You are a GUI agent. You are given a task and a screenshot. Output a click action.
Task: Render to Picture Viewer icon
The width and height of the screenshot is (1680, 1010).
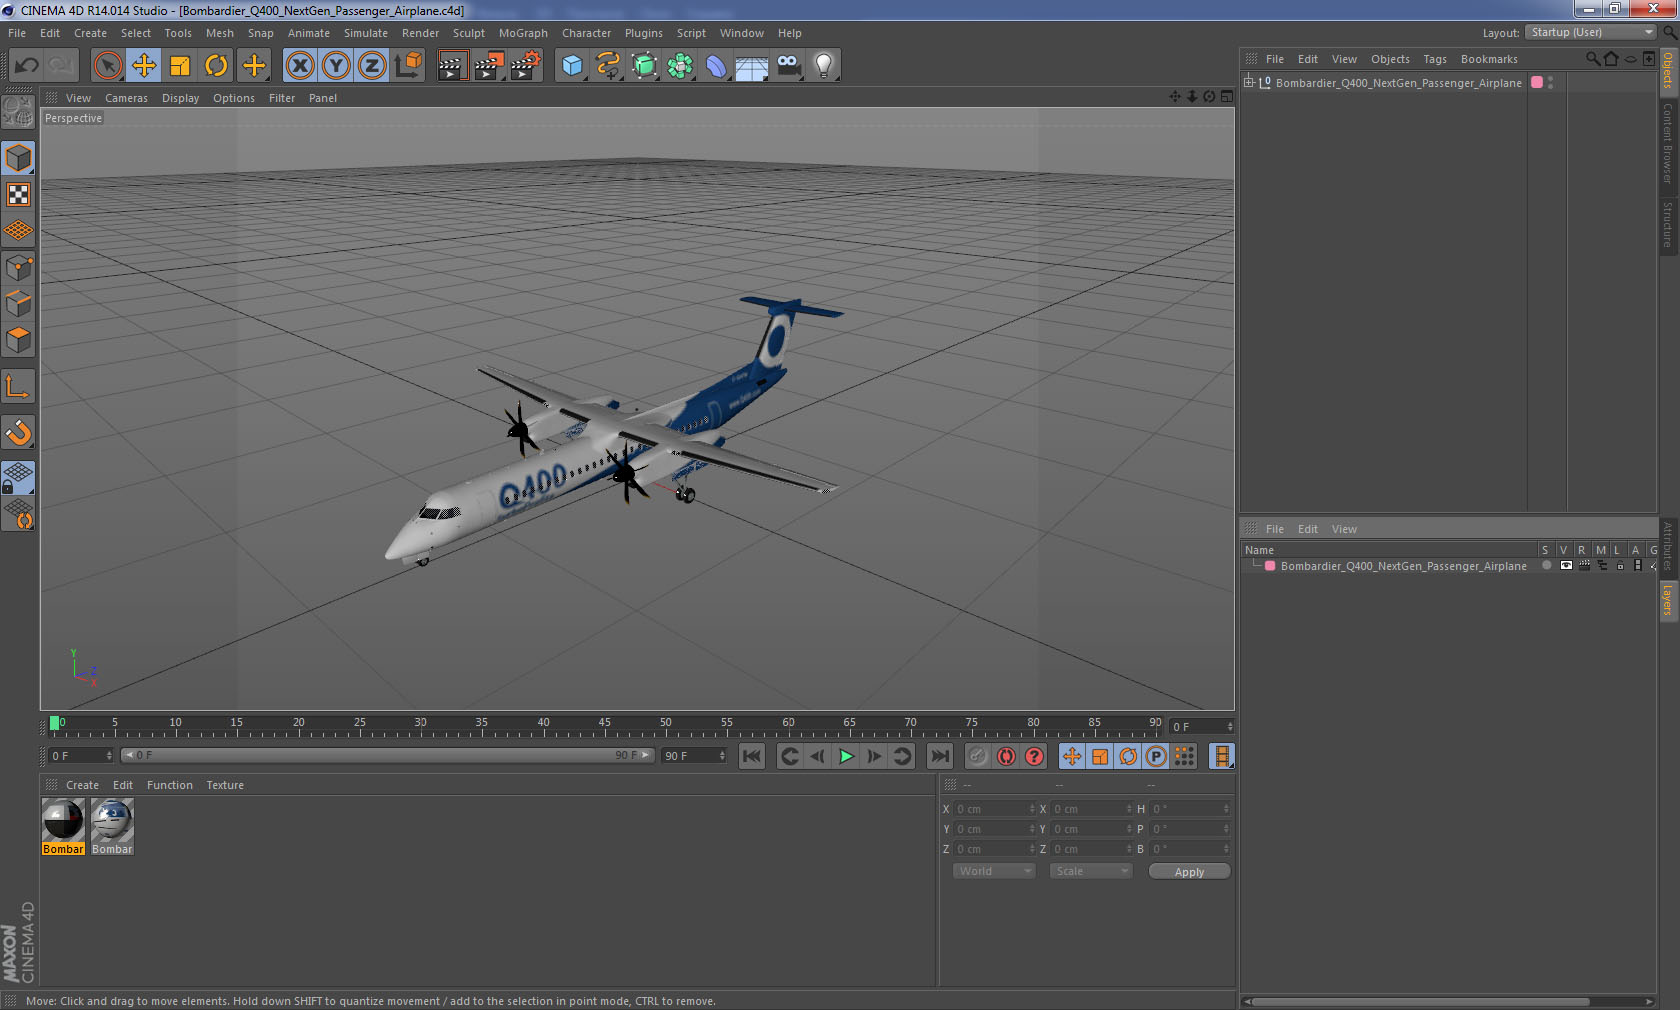[x=489, y=66]
